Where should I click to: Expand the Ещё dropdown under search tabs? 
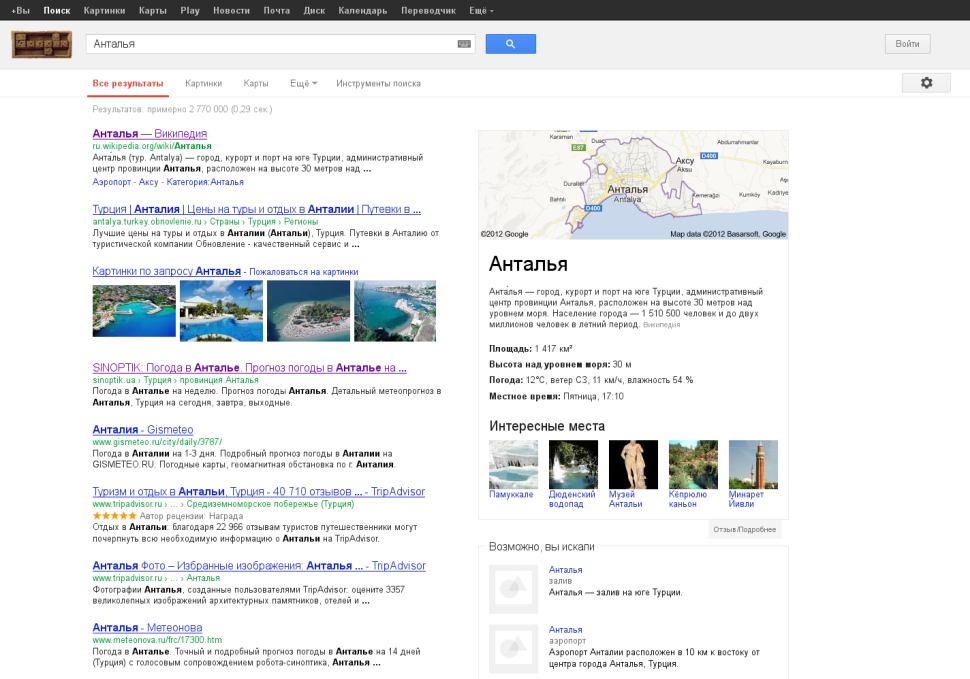point(303,83)
